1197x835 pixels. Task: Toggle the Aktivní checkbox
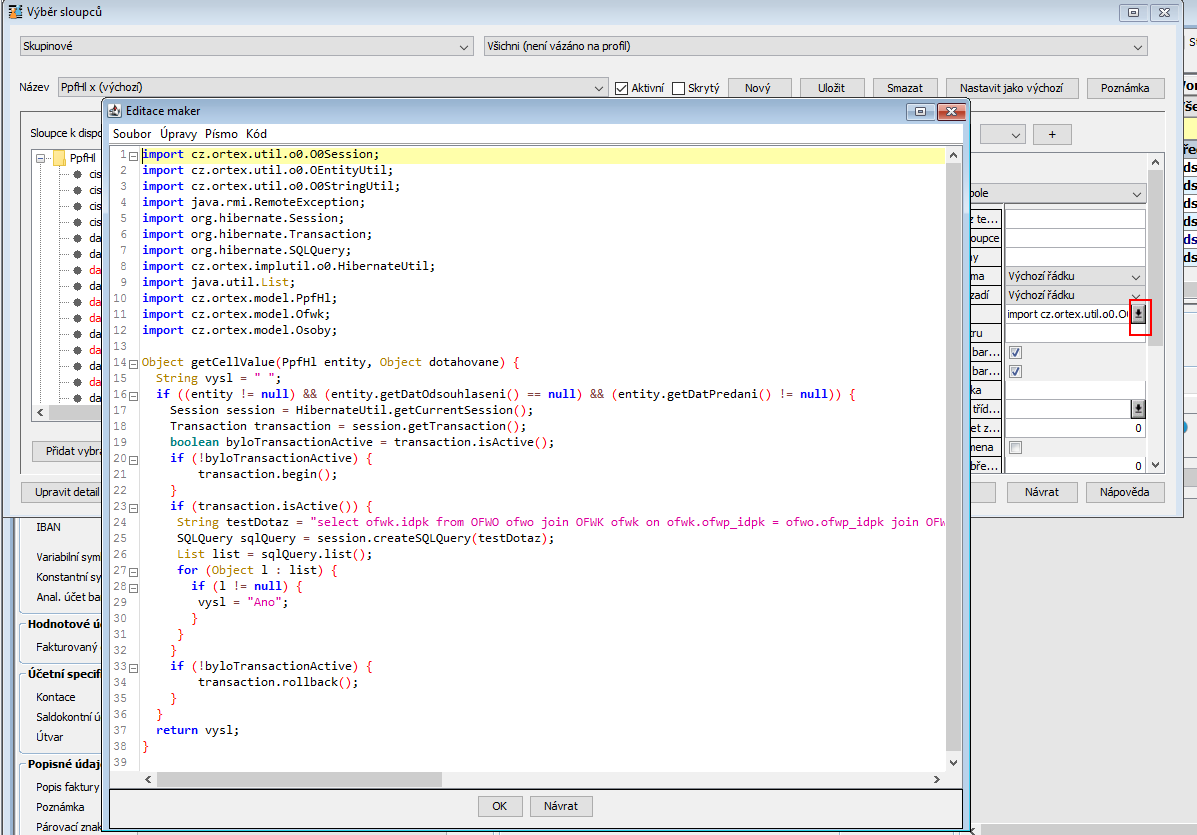[x=621, y=88]
